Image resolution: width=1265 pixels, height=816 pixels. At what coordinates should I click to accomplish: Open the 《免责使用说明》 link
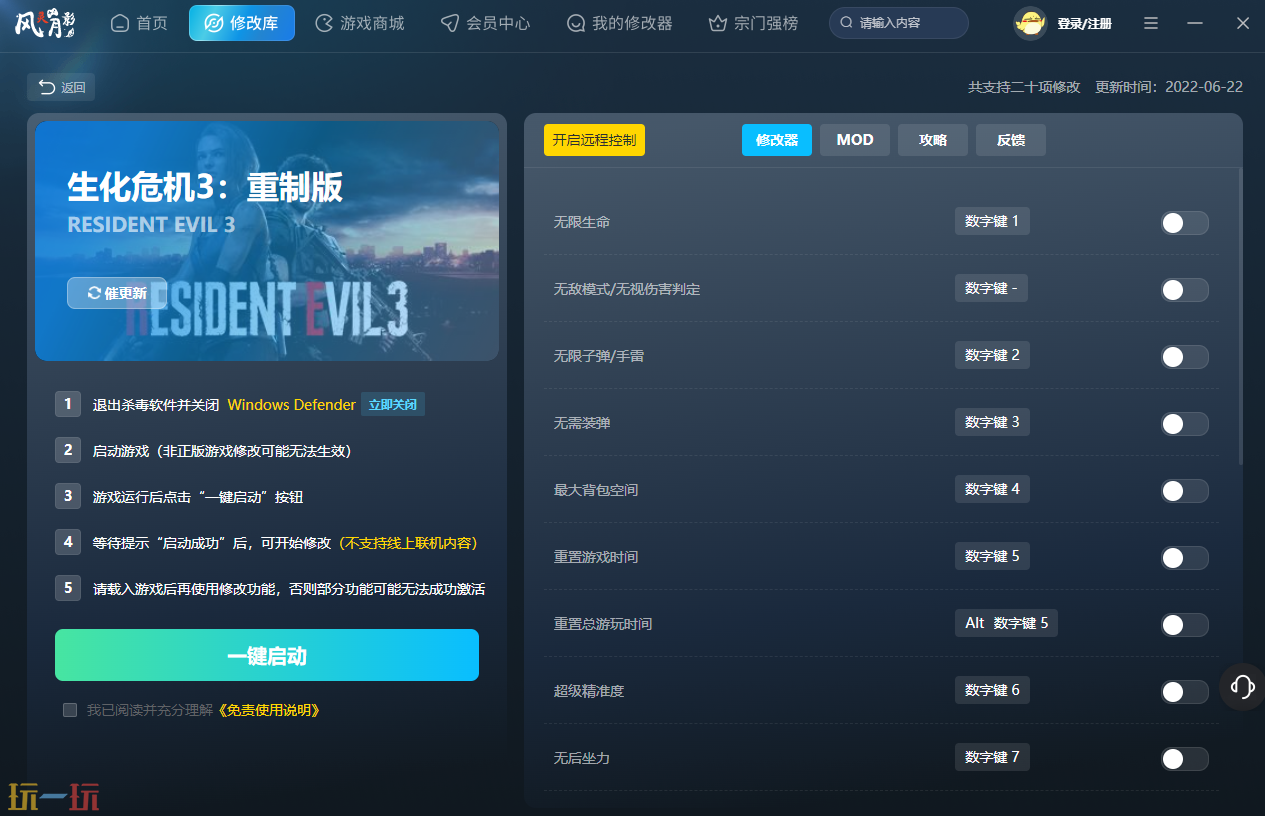(269, 710)
